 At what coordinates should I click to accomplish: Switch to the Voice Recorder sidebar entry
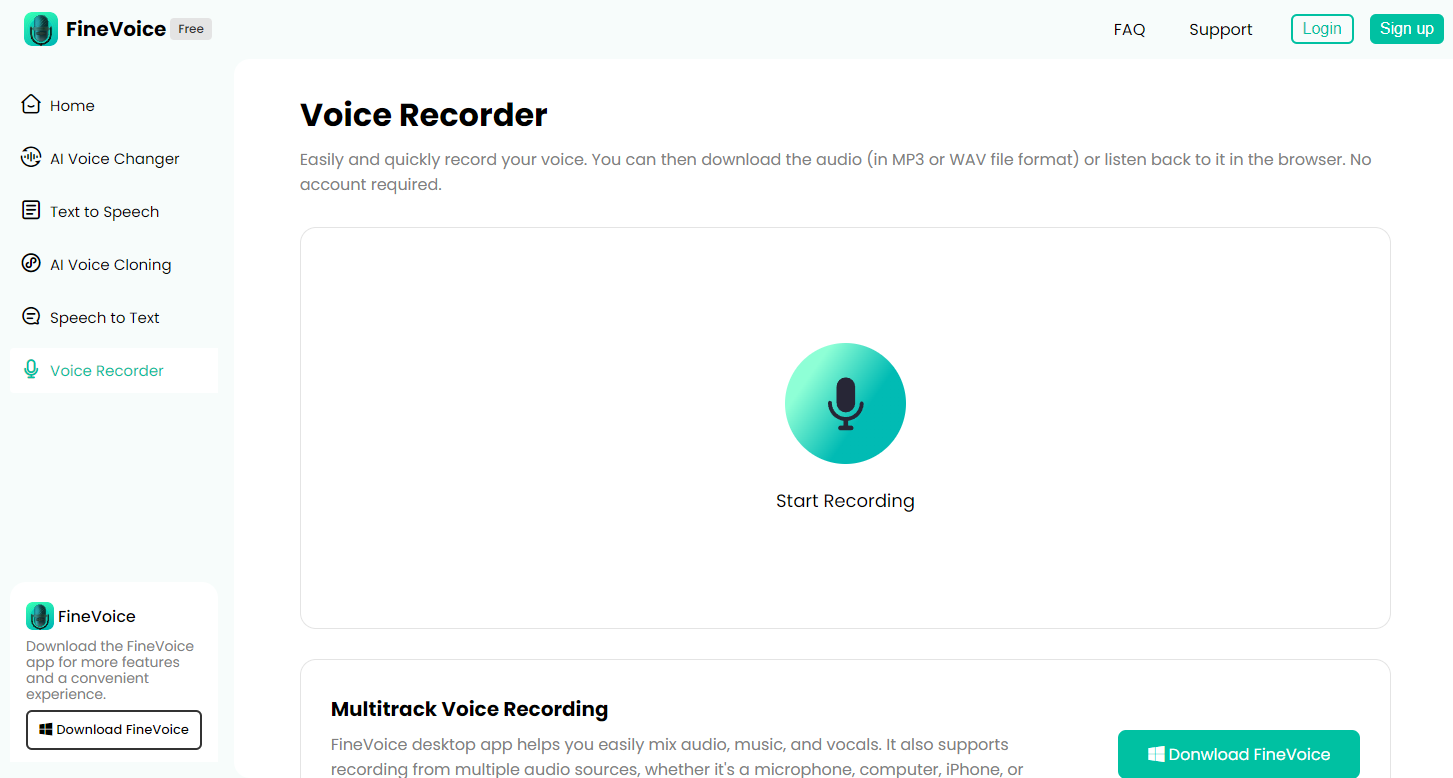[106, 370]
